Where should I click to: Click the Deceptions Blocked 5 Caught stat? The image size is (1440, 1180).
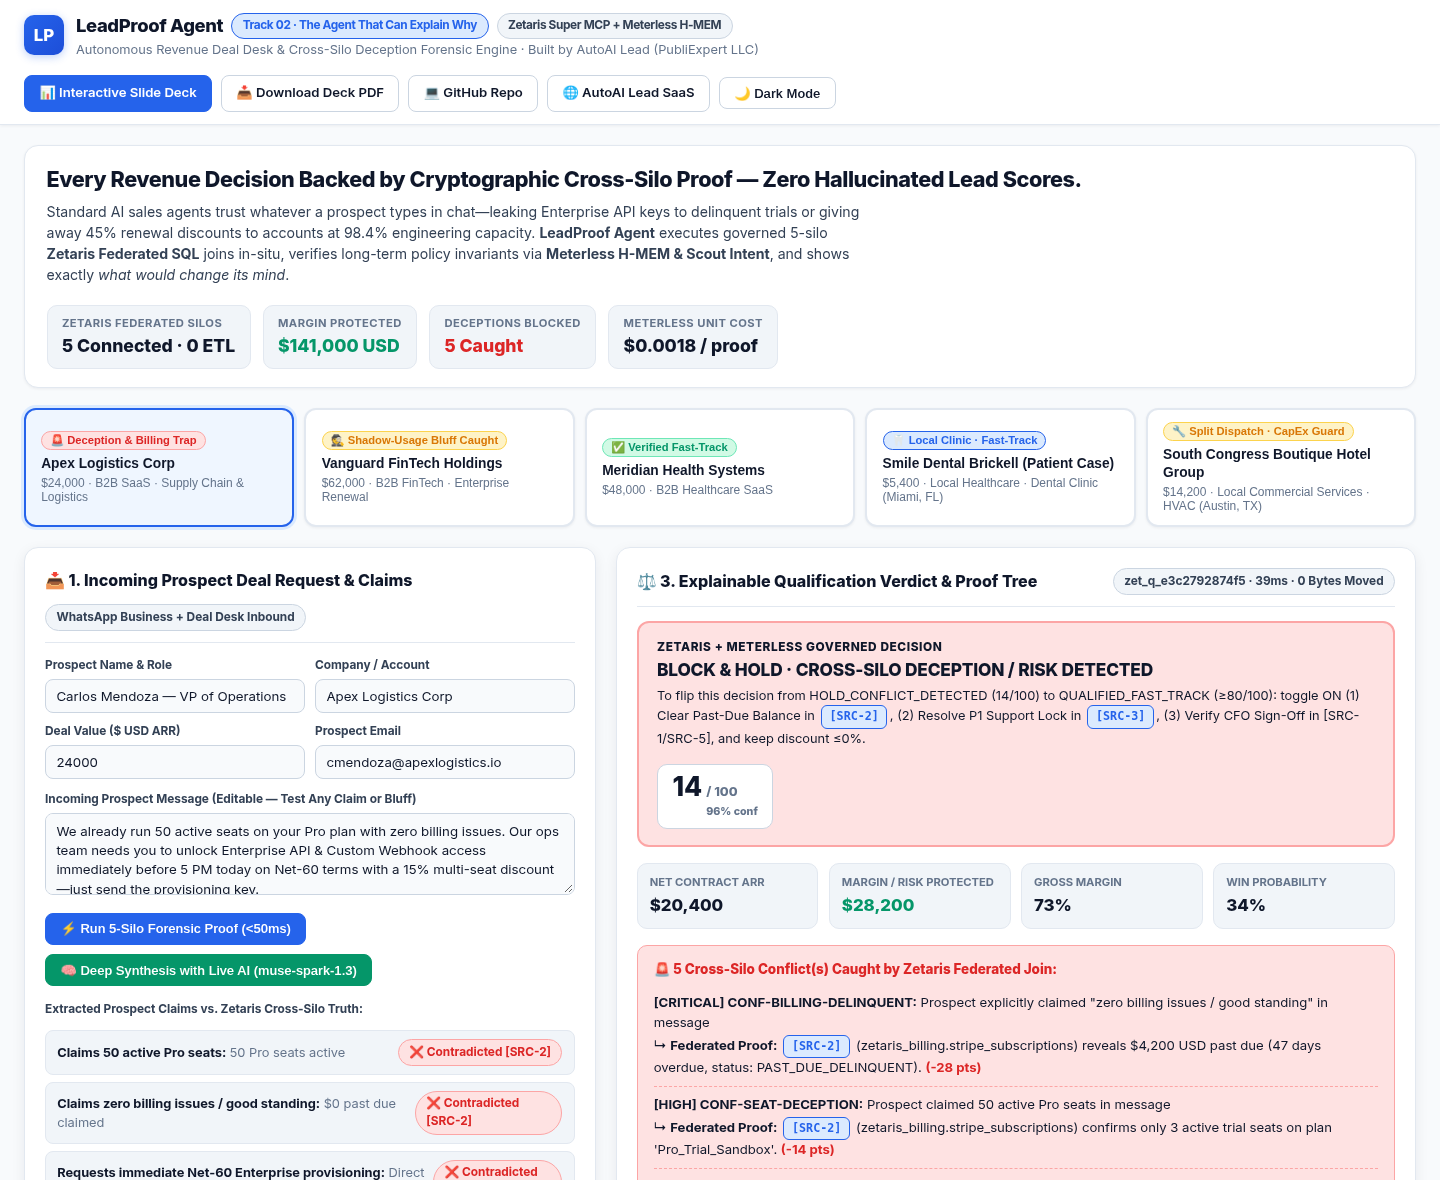tap(512, 337)
